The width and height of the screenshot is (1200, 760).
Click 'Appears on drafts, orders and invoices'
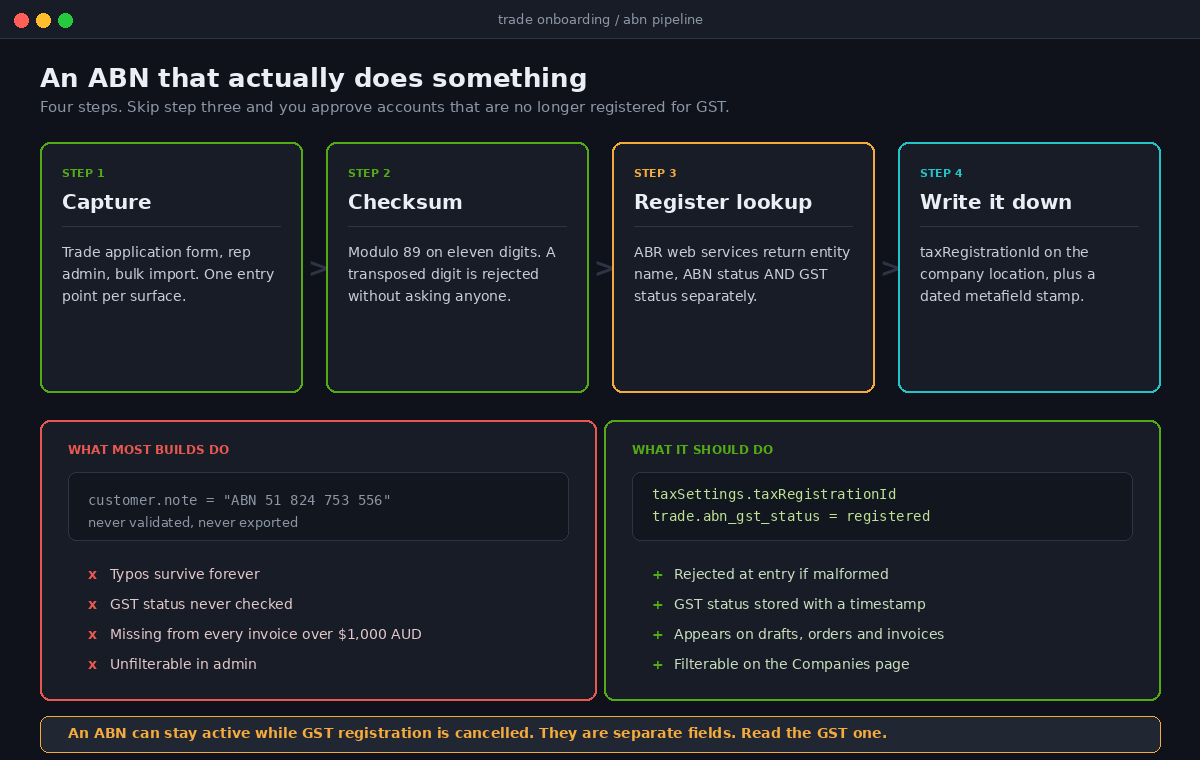point(809,634)
